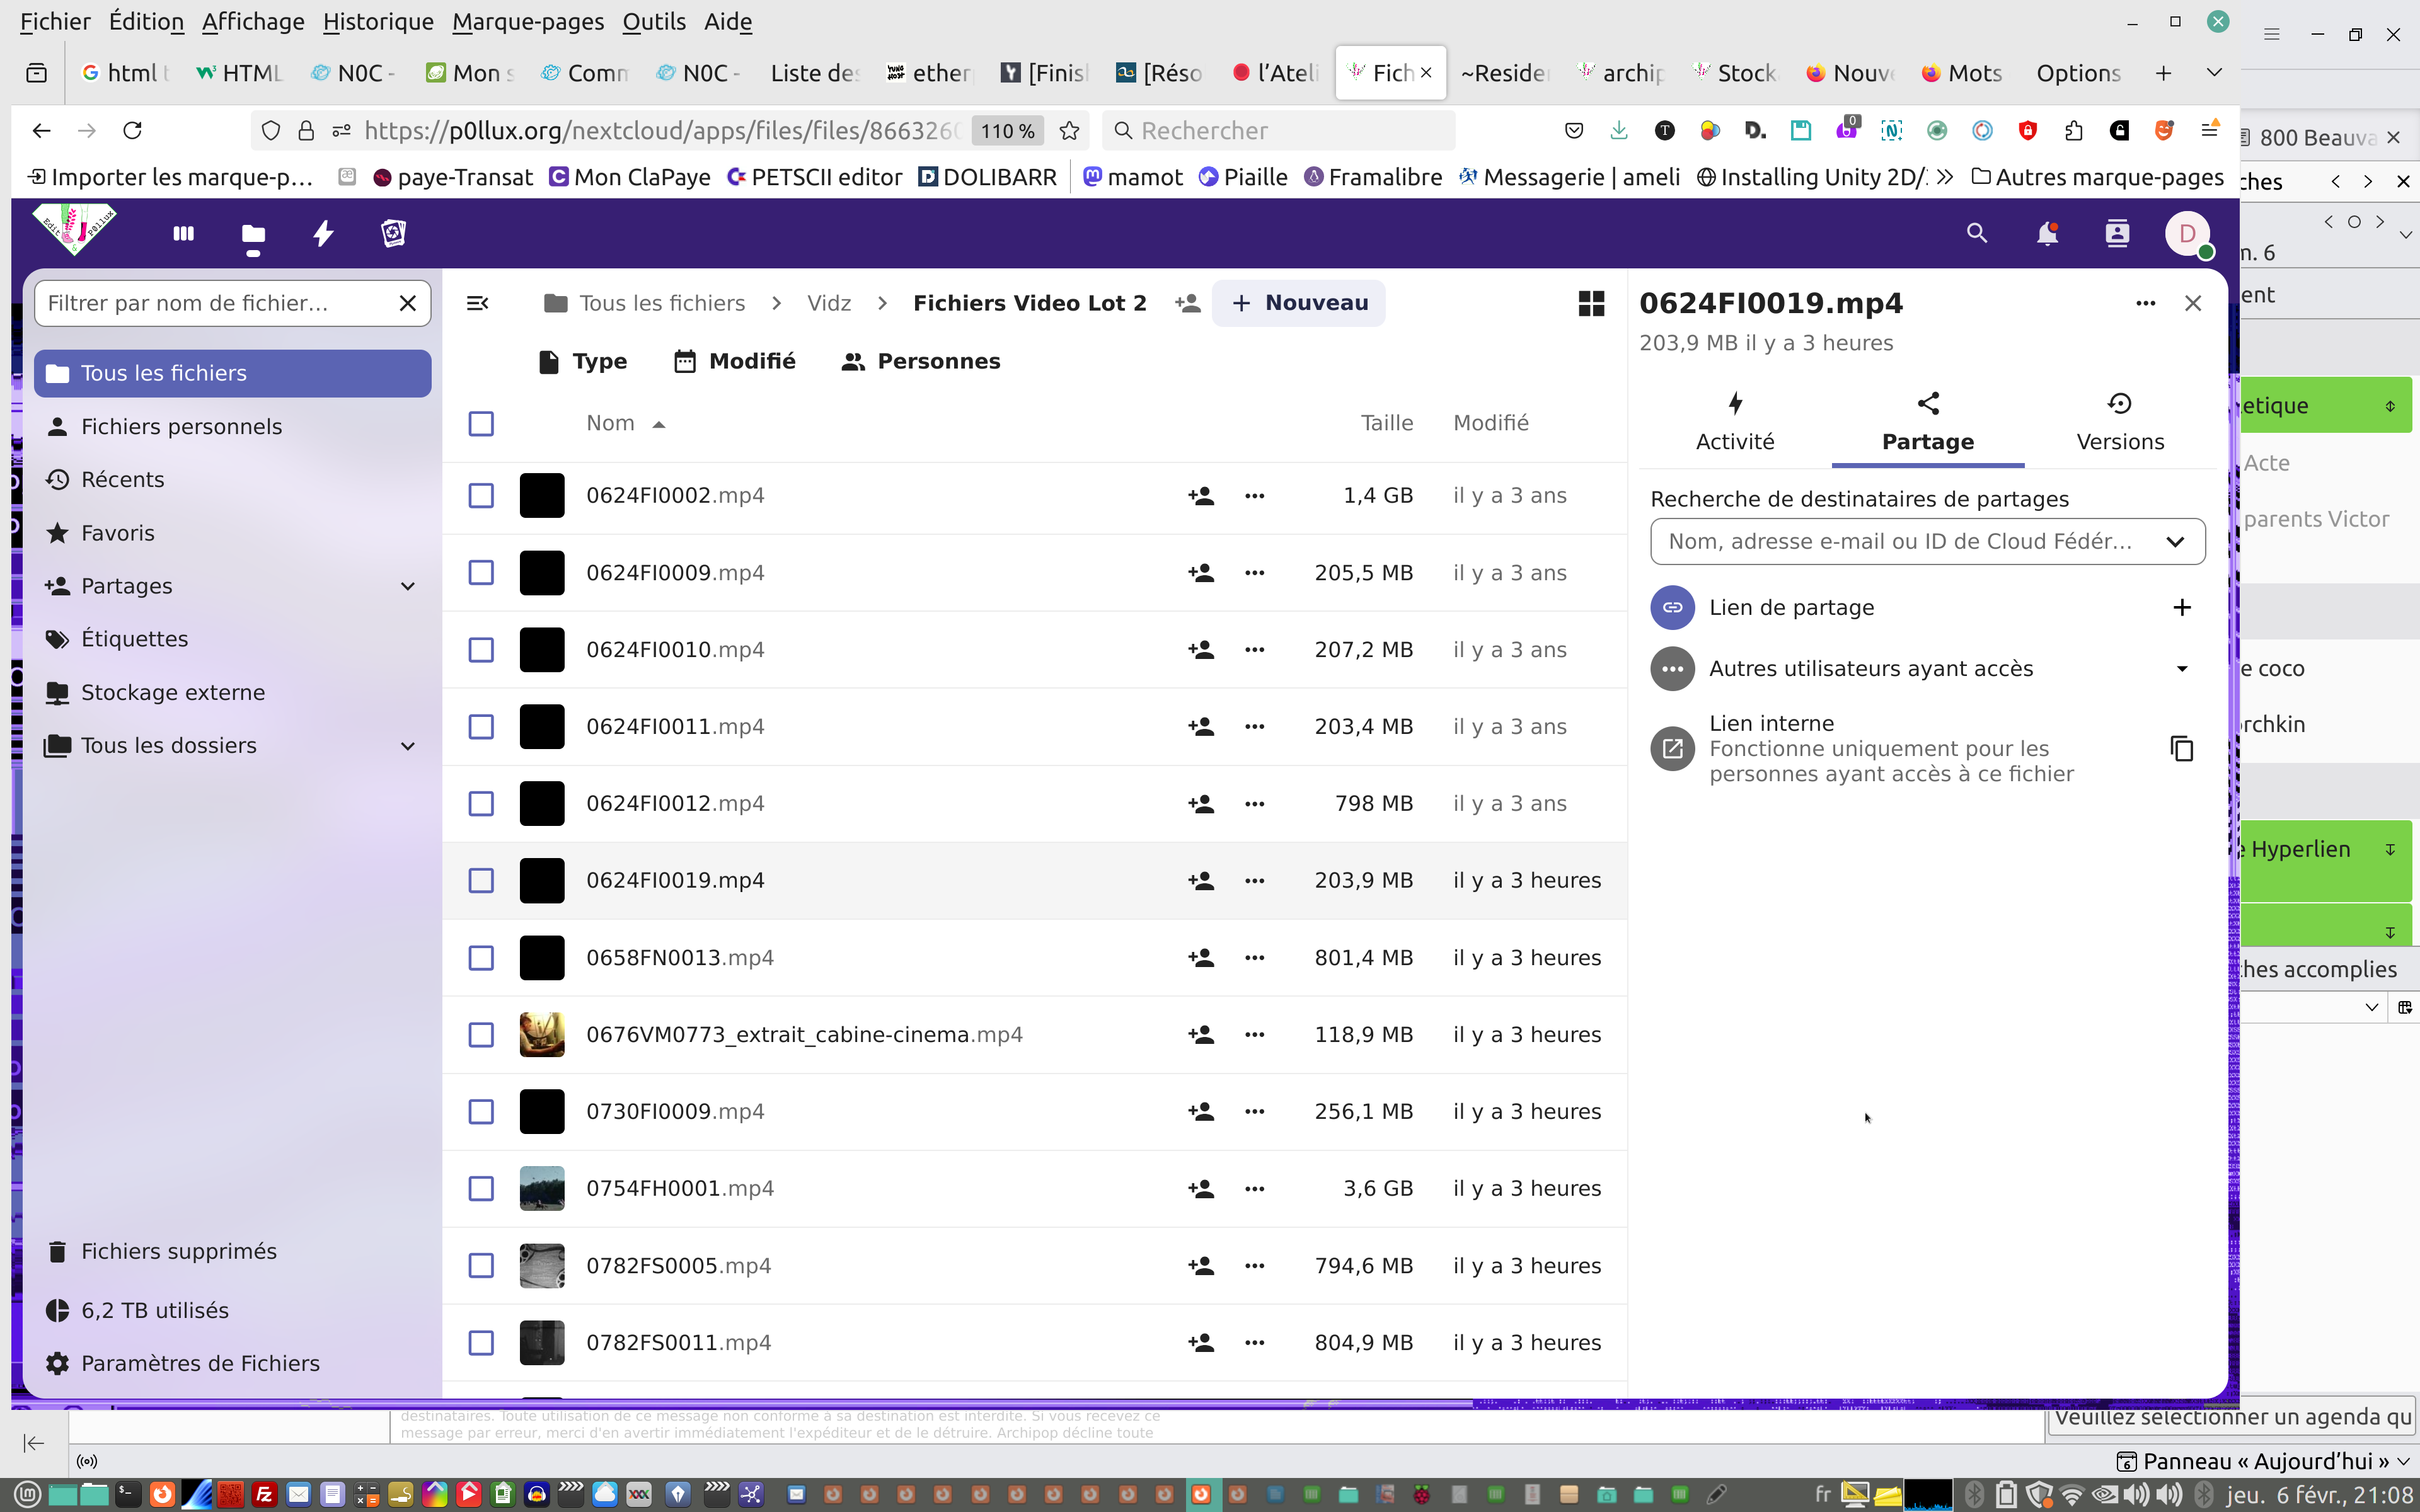This screenshot has height=1512, width=2420.
Task: Open three-dot actions menu for 0754FH0001.mp4
Action: (1254, 1188)
